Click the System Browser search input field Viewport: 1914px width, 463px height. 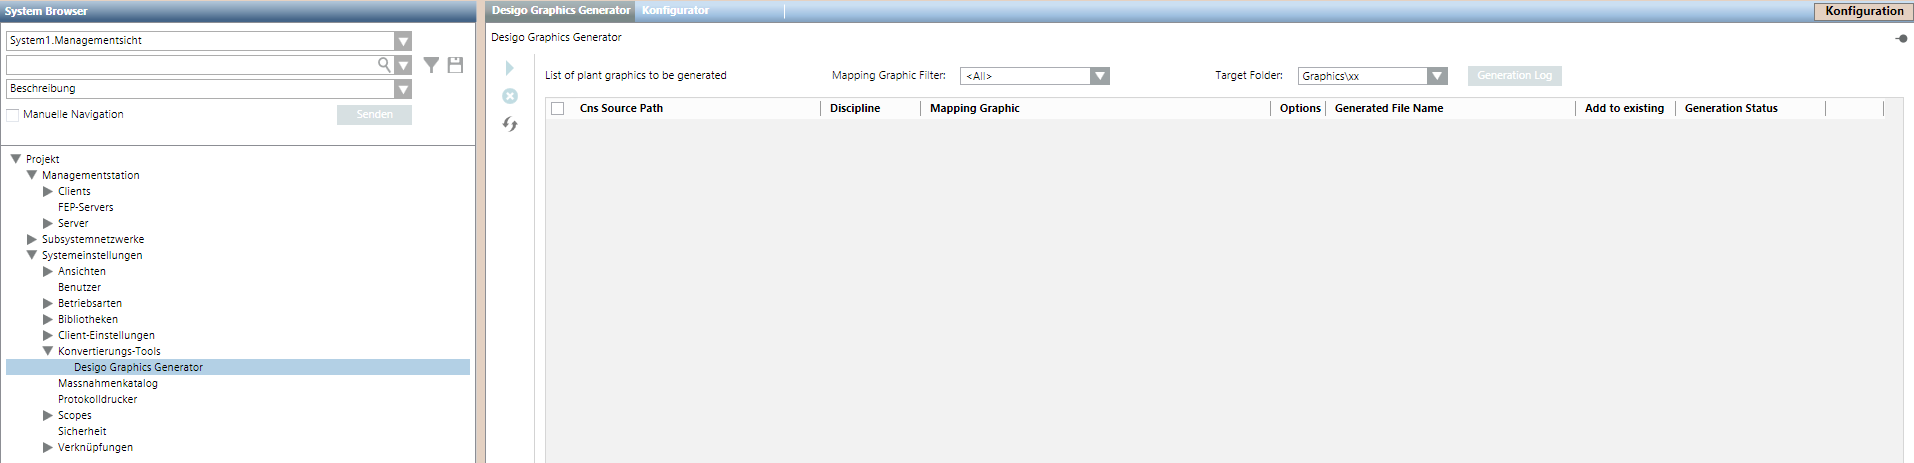coord(190,65)
